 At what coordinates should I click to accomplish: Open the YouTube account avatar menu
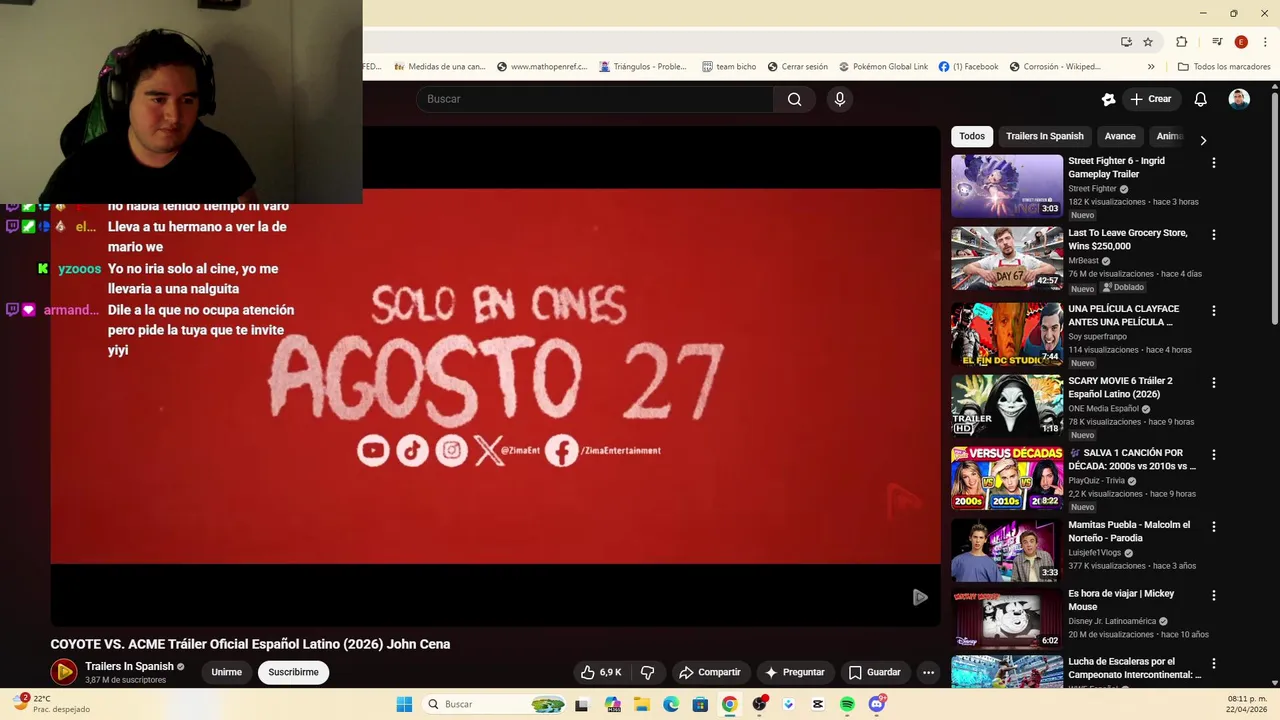pyautogui.click(x=1239, y=99)
